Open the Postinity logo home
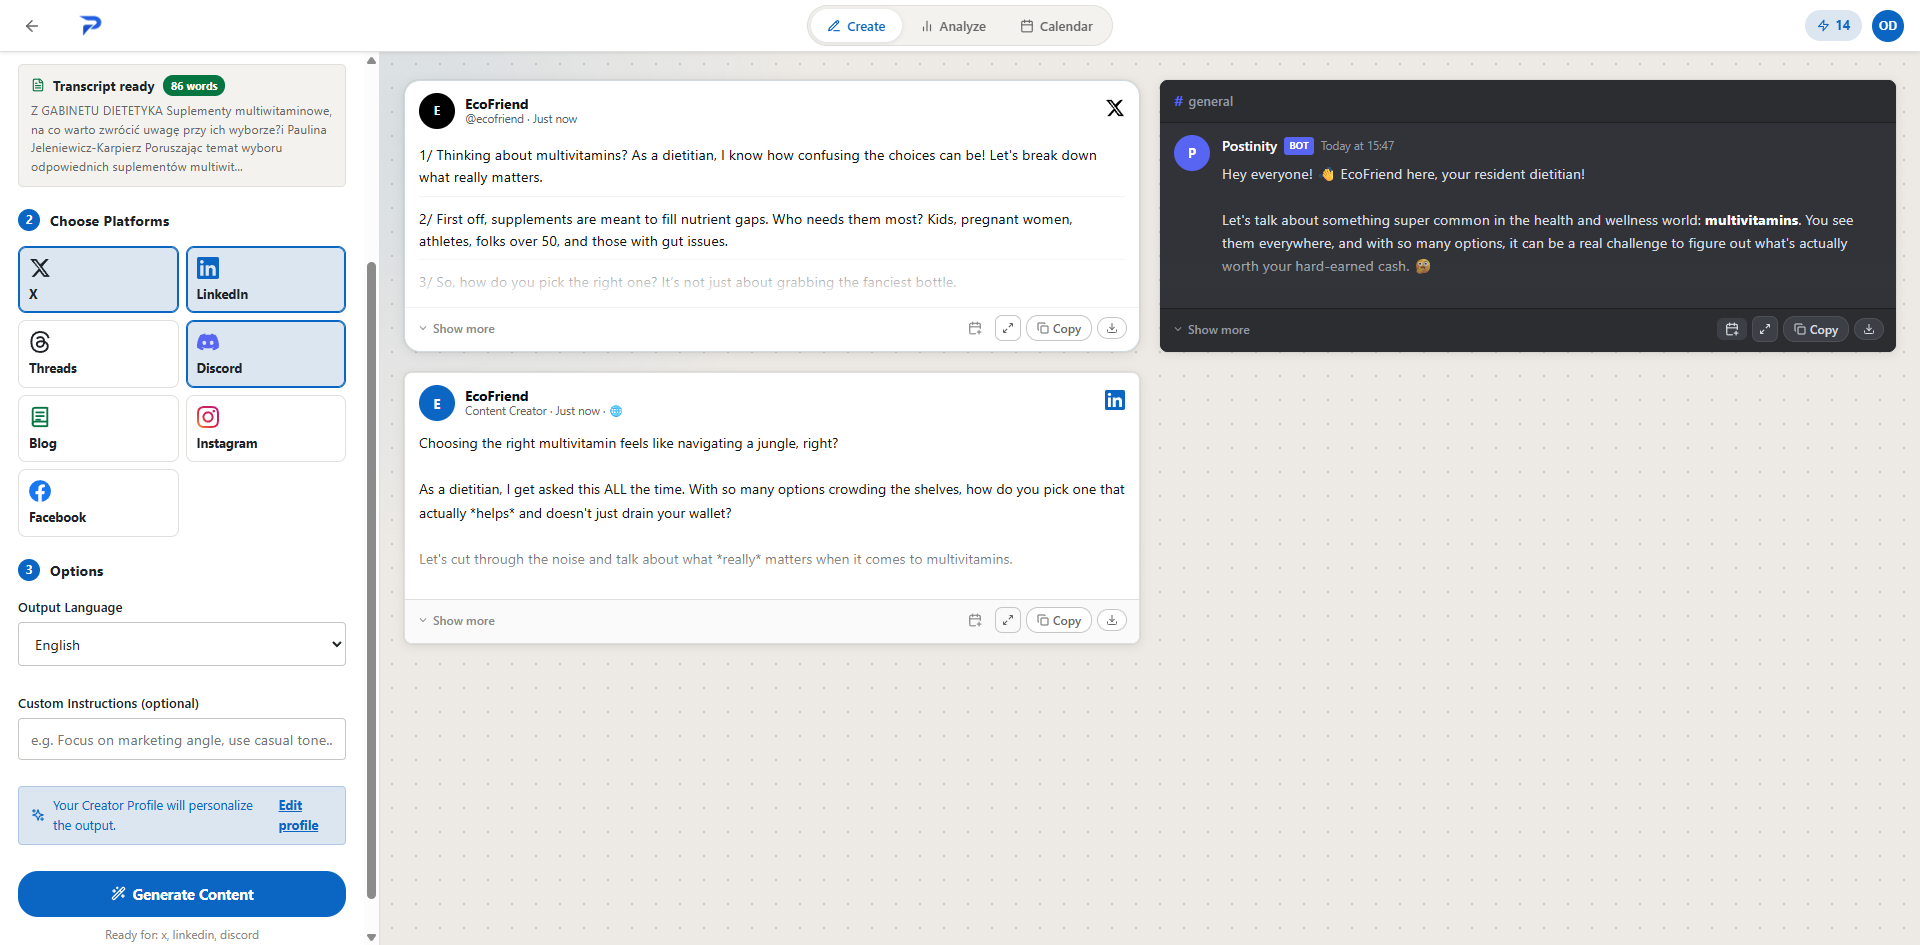Image resolution: width=1920 pixels, height=945 pixels. [91, 26]
